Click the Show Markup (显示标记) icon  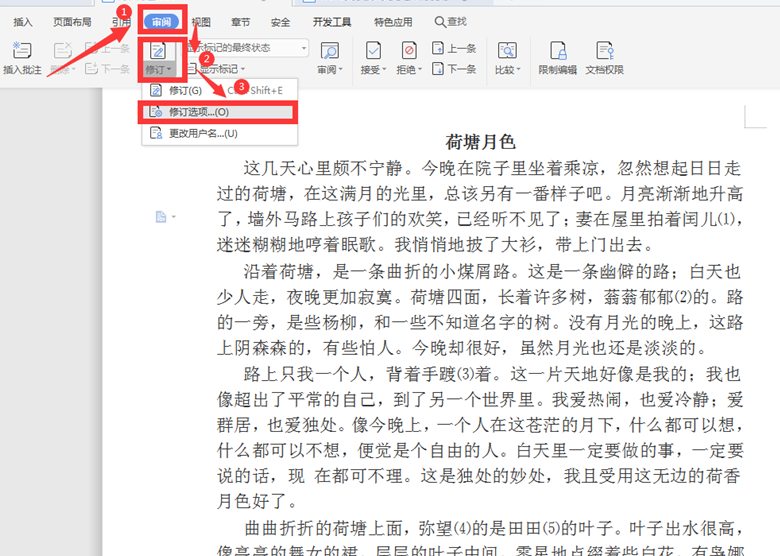coord(192,69)
